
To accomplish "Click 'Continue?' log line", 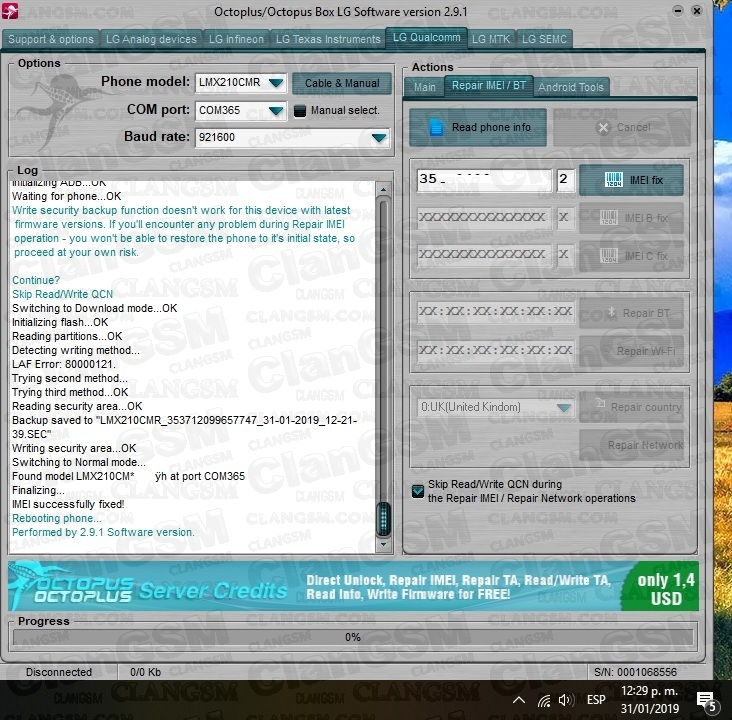I will (36, 280).
